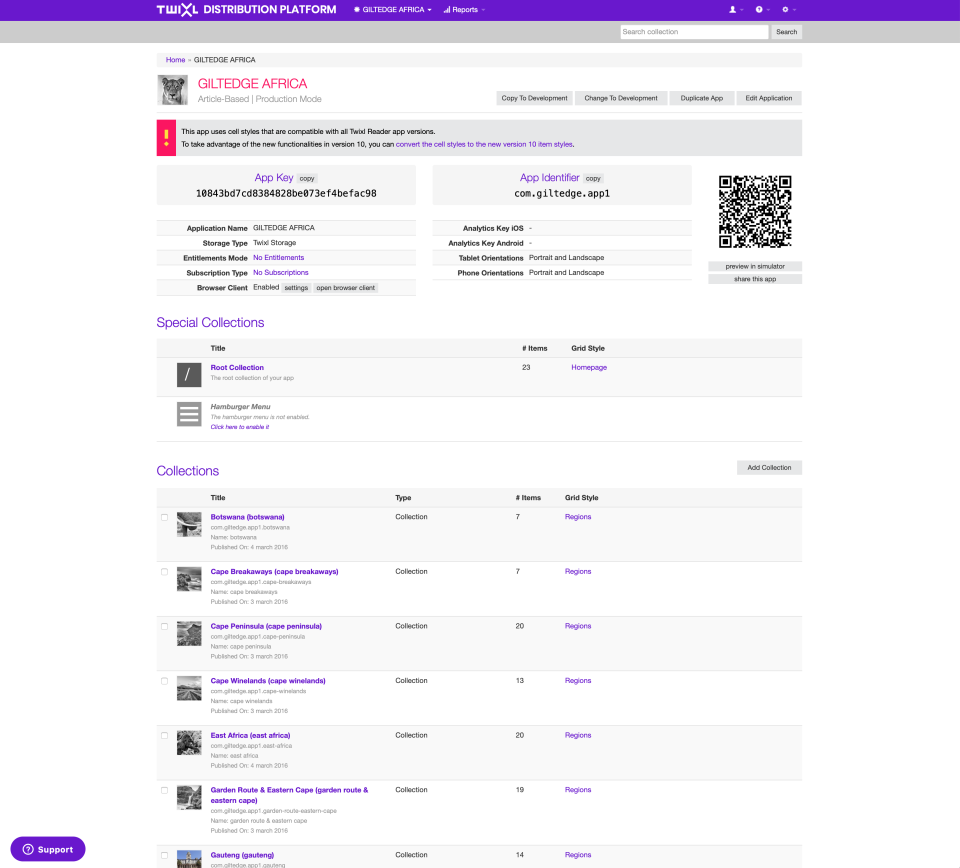This screenshot has width=960, height=868.
Task: Open Garden Route & Eastern Cape collection link
Action: 290,795
